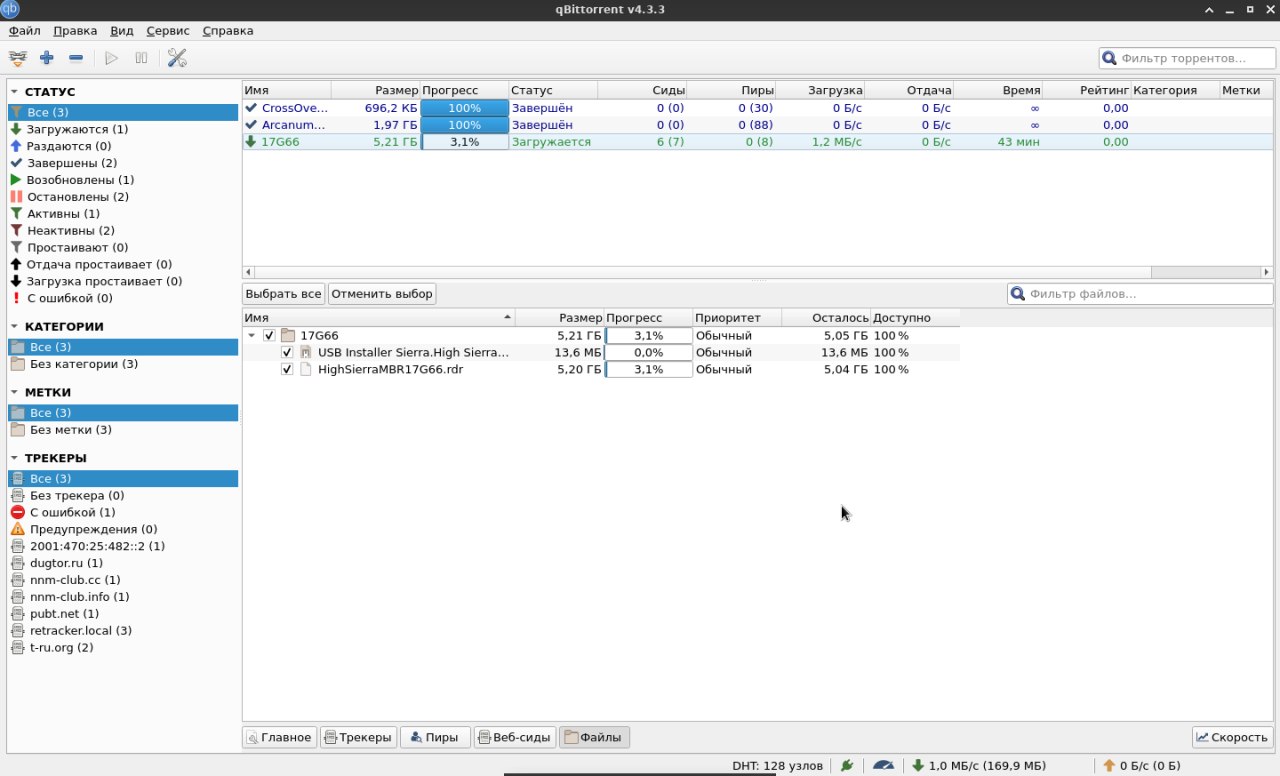Select the Arcanum... torrent row
Screen dimensions: 1280x776
[x=757, y=125]
